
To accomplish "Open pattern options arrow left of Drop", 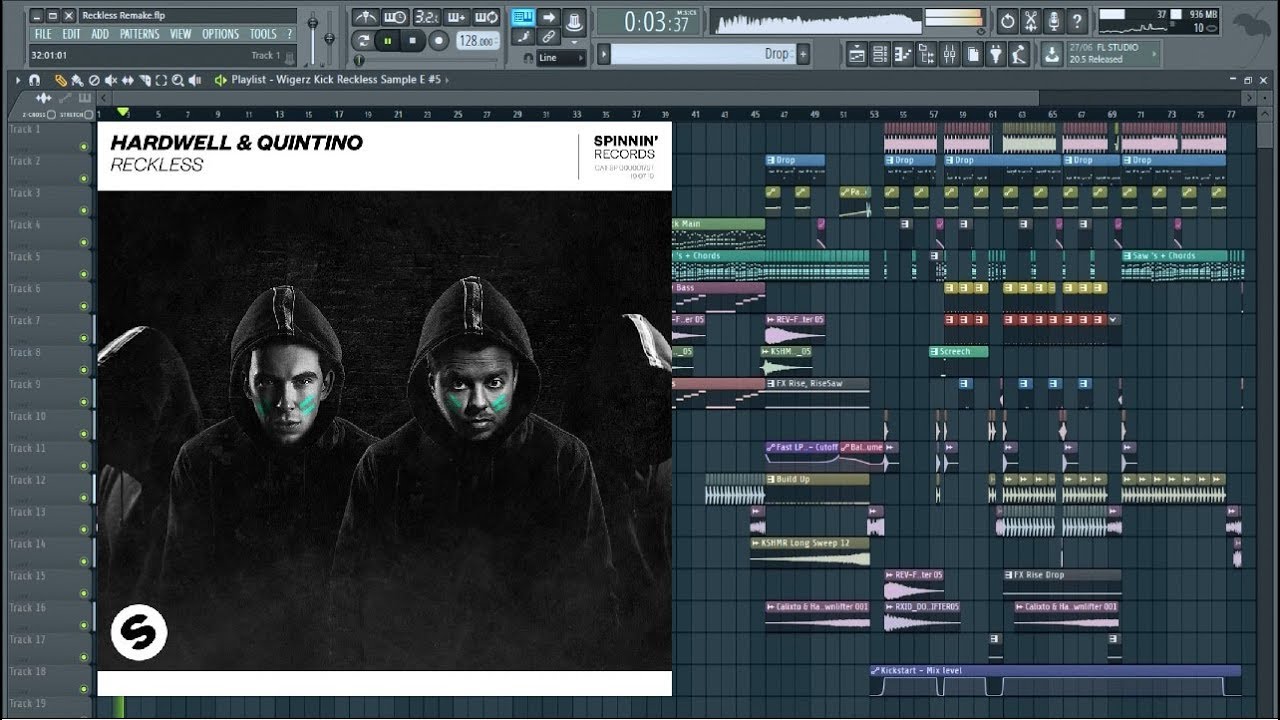I will pos(604,54).
